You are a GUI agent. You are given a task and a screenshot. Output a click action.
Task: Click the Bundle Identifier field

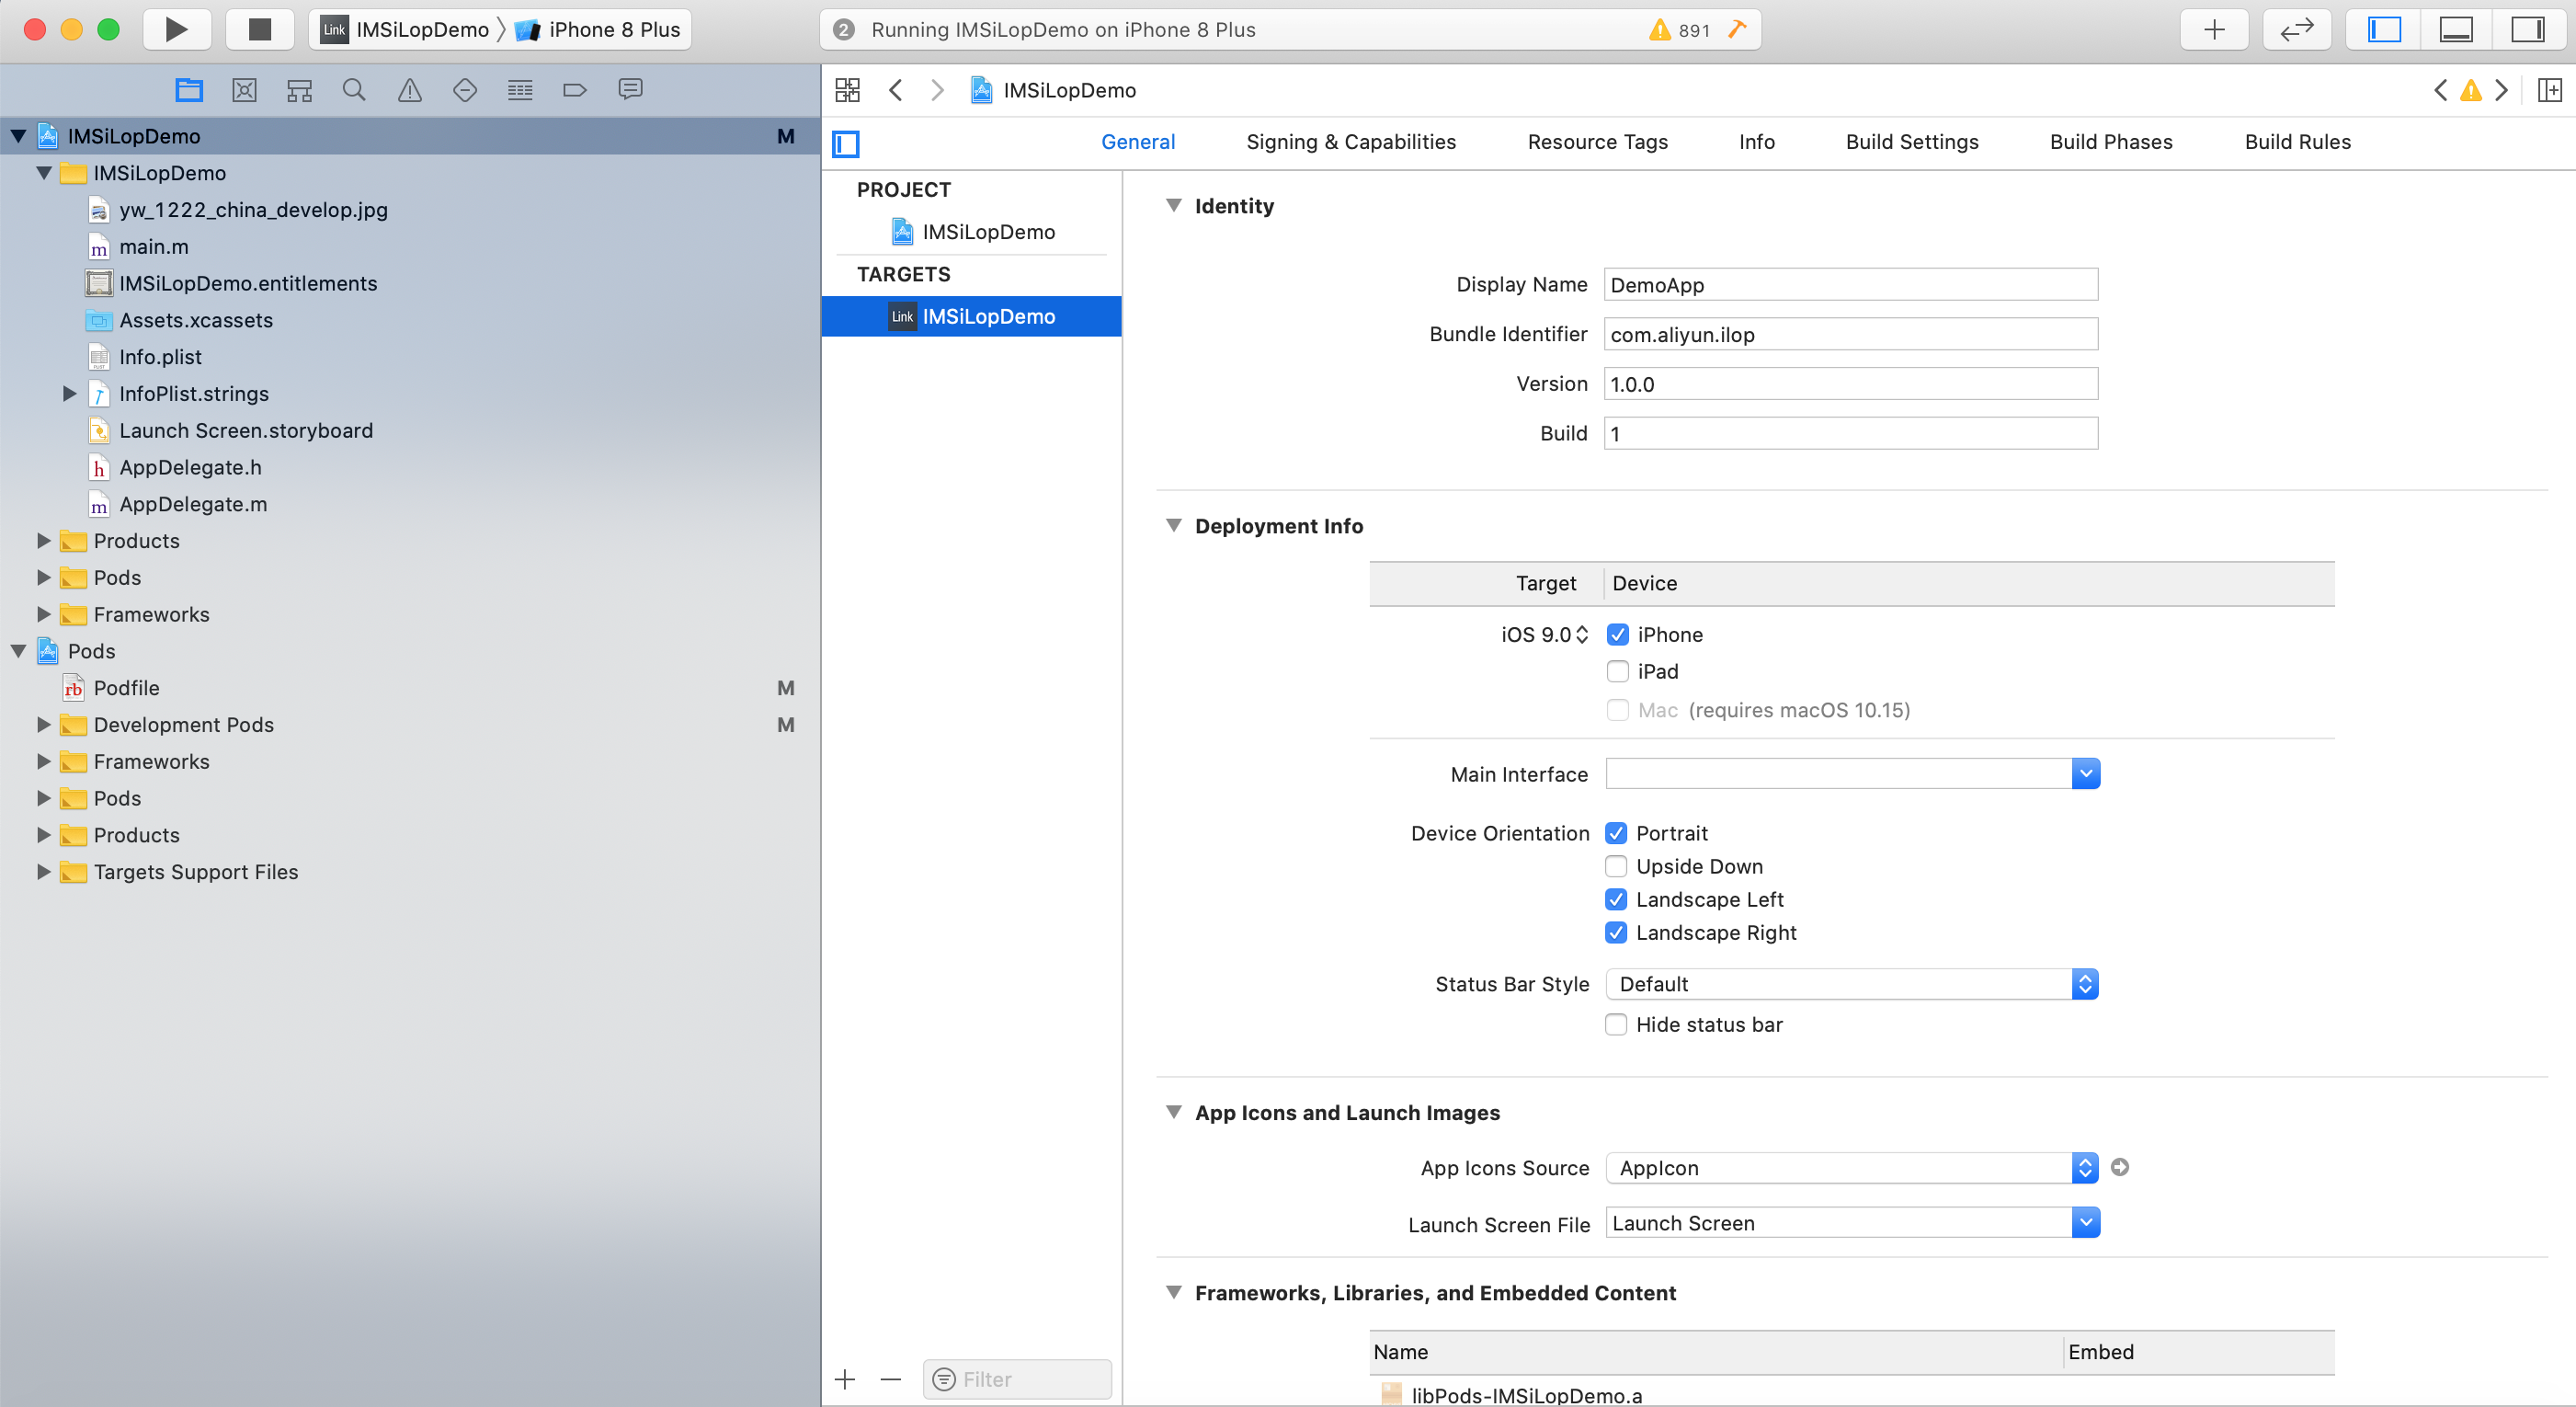pos(1850,334)
